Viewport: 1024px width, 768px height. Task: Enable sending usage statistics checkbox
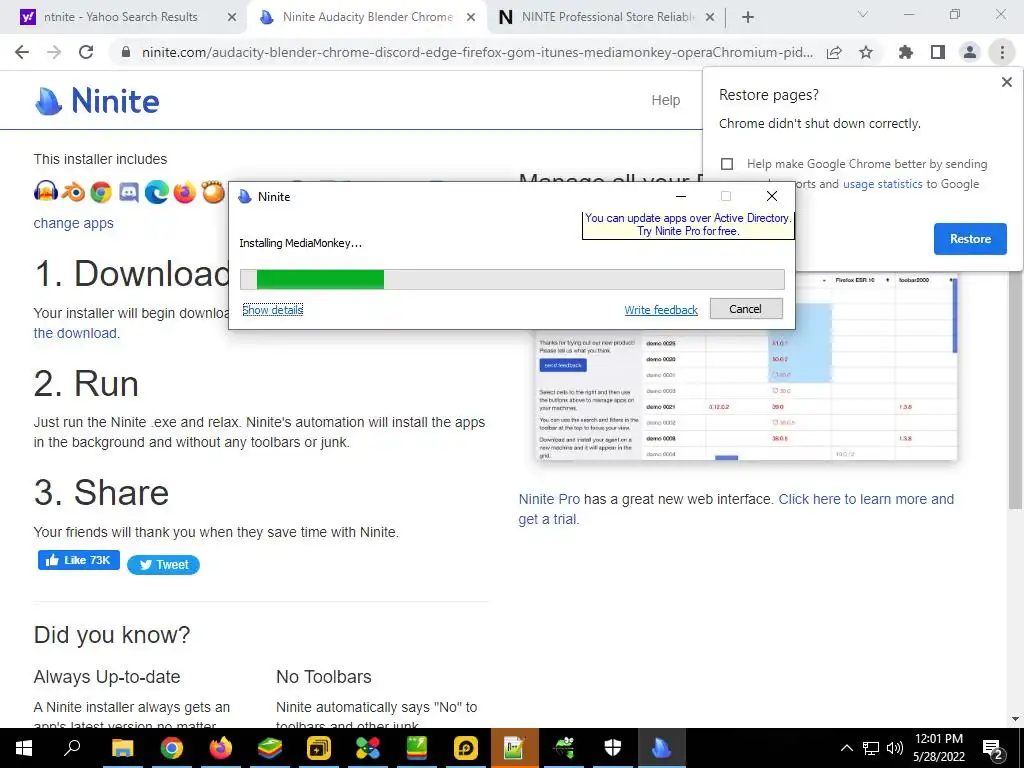click(x=727, y=164)
